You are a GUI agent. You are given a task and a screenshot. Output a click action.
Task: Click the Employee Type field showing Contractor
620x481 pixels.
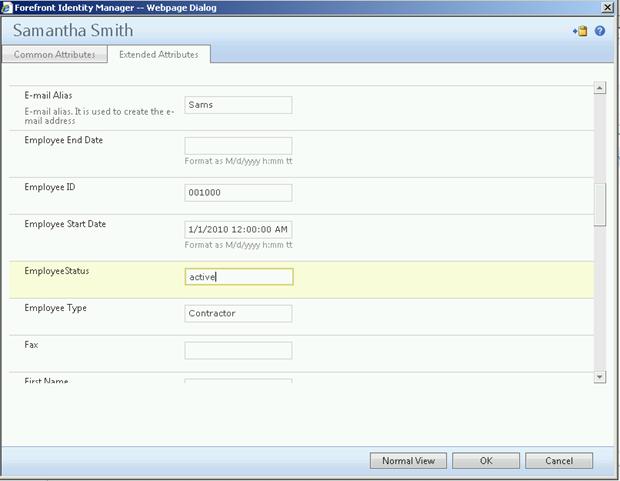point(238,313)
